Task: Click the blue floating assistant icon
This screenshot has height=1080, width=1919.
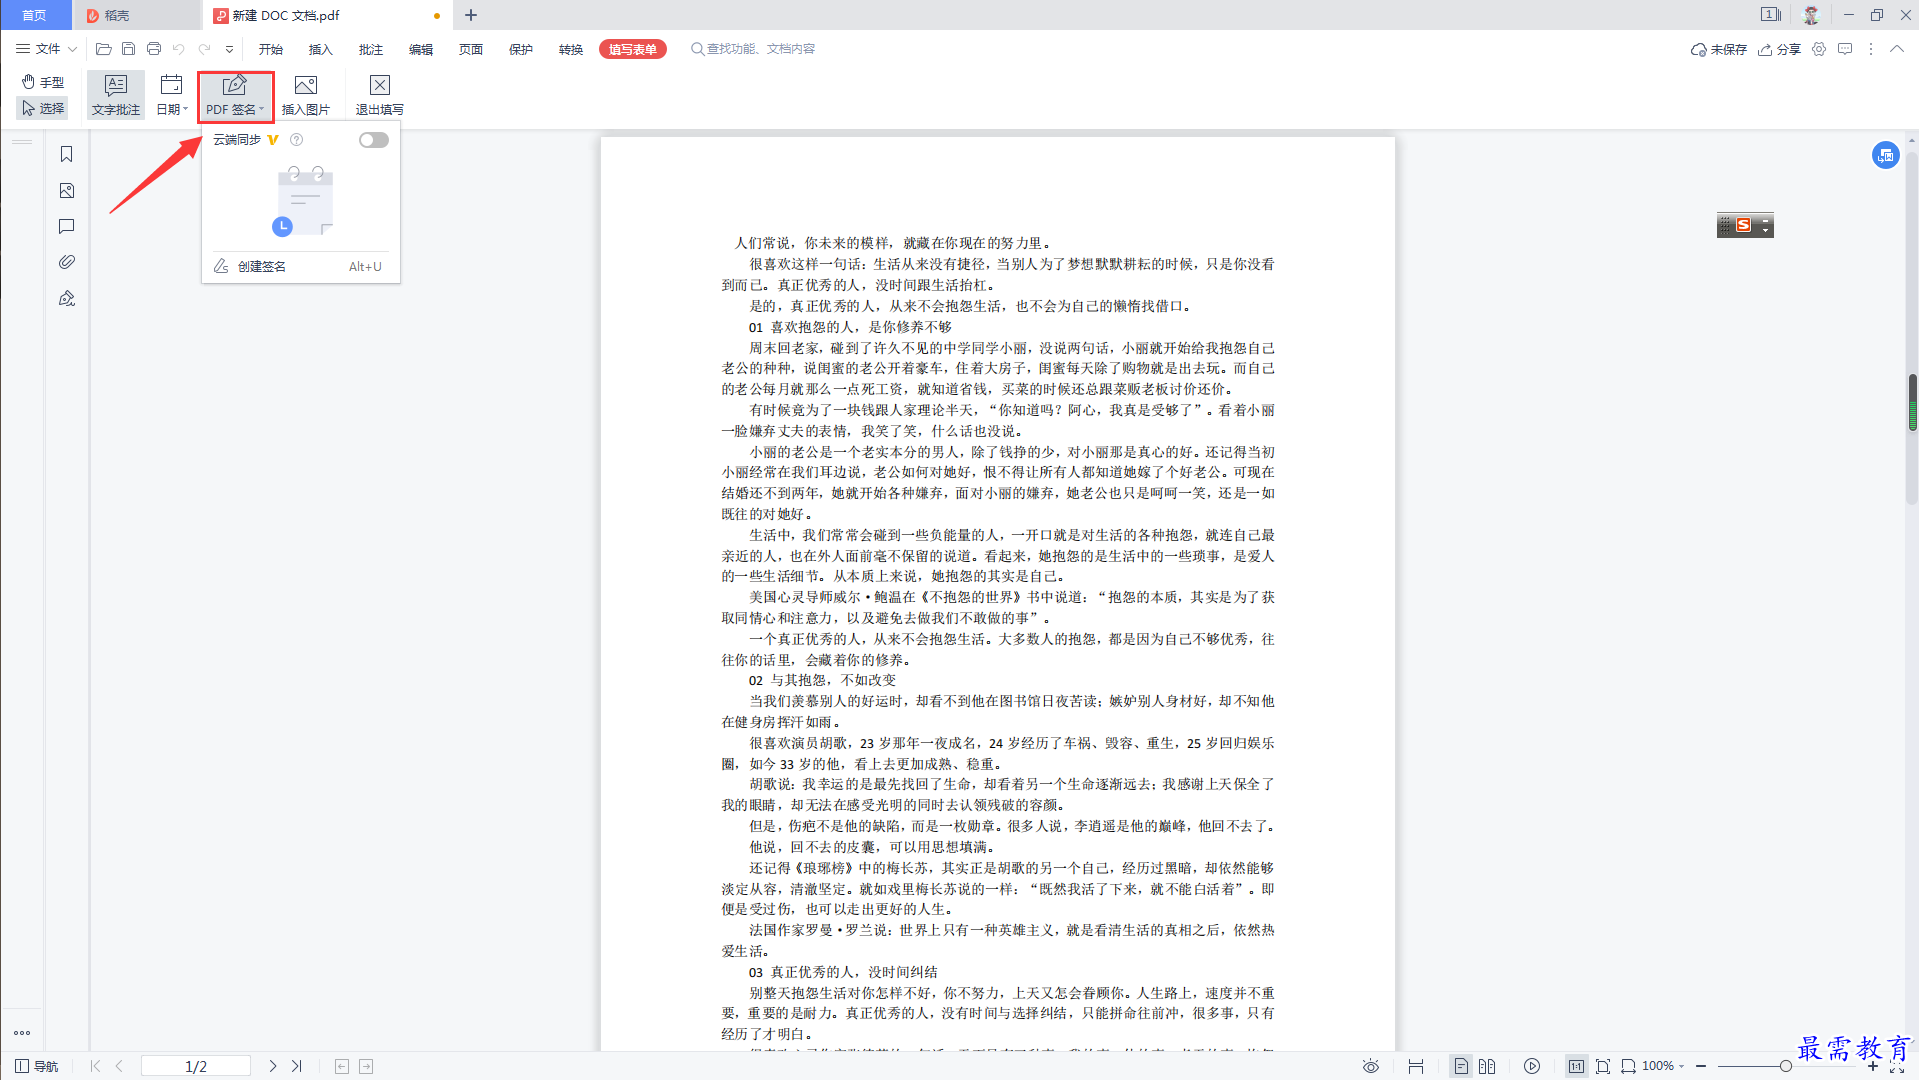Action: (1885, 155)
